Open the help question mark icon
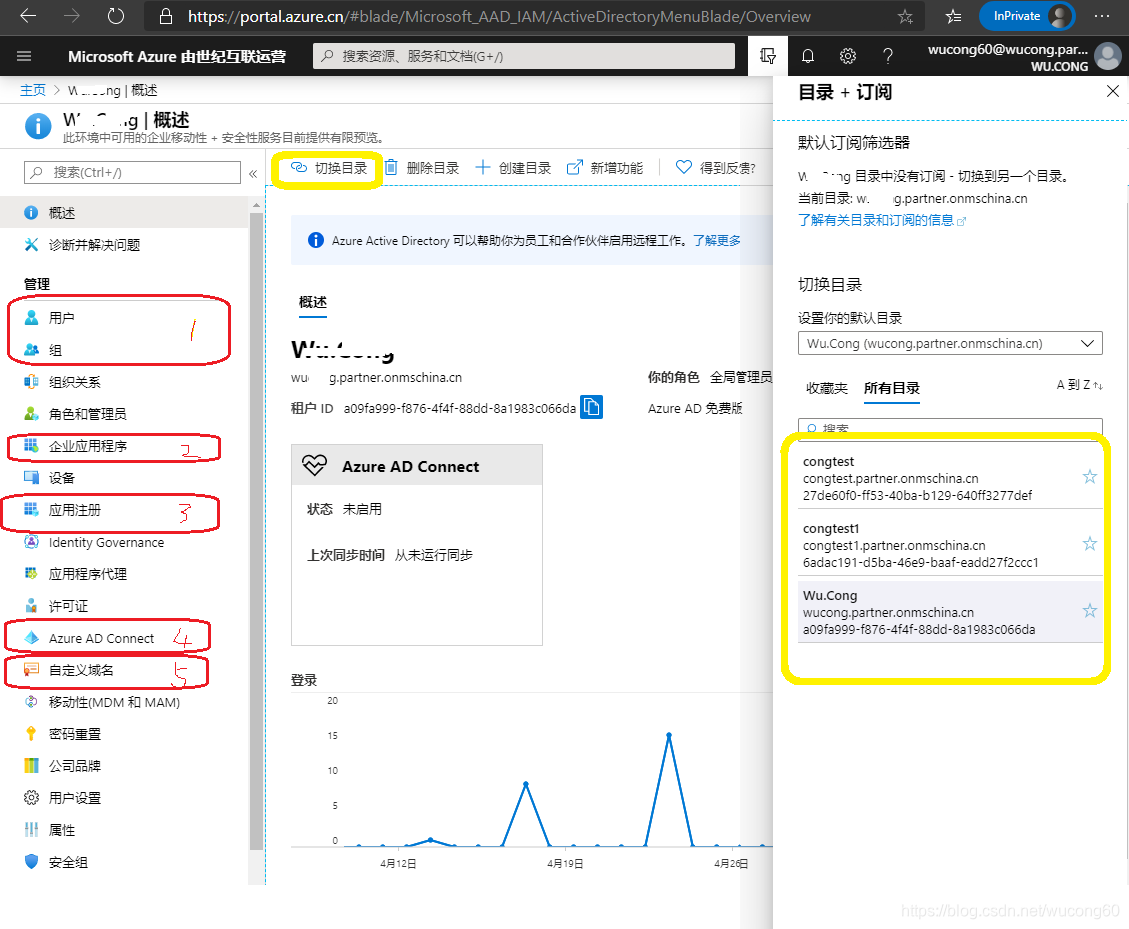Image resolution: width=1129 pixels, height=929 pixels. pyautogui.click(x=888, y=56)
